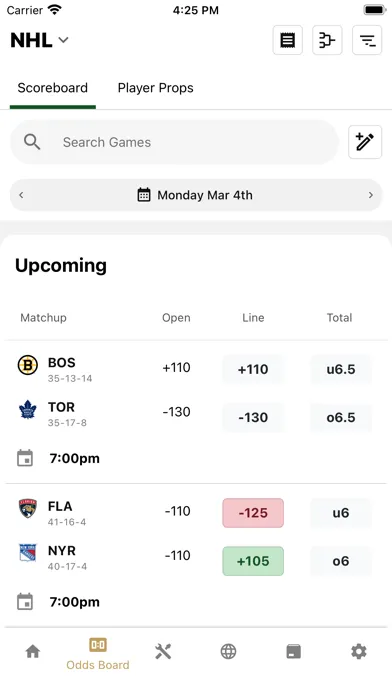392x696 pixels.
Task: Open the globe icon in bottom bar
Action: [228, 652]
